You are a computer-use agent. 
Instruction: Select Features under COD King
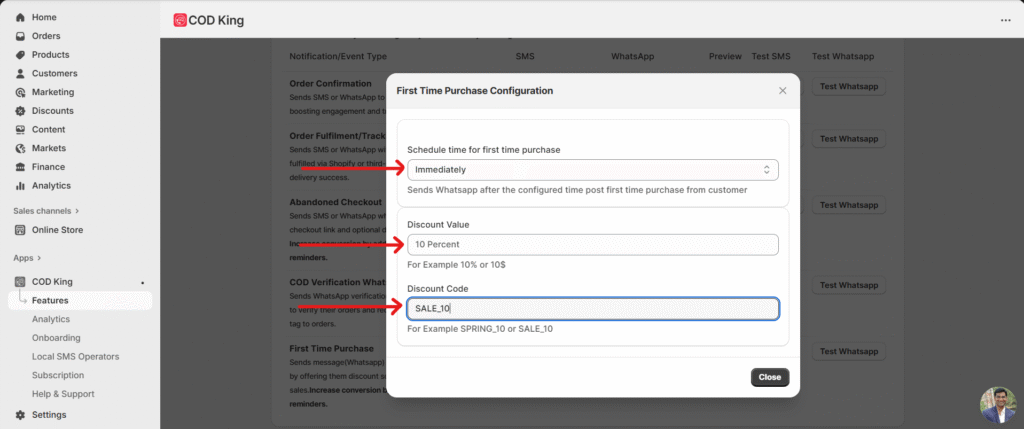coord(50,301)
